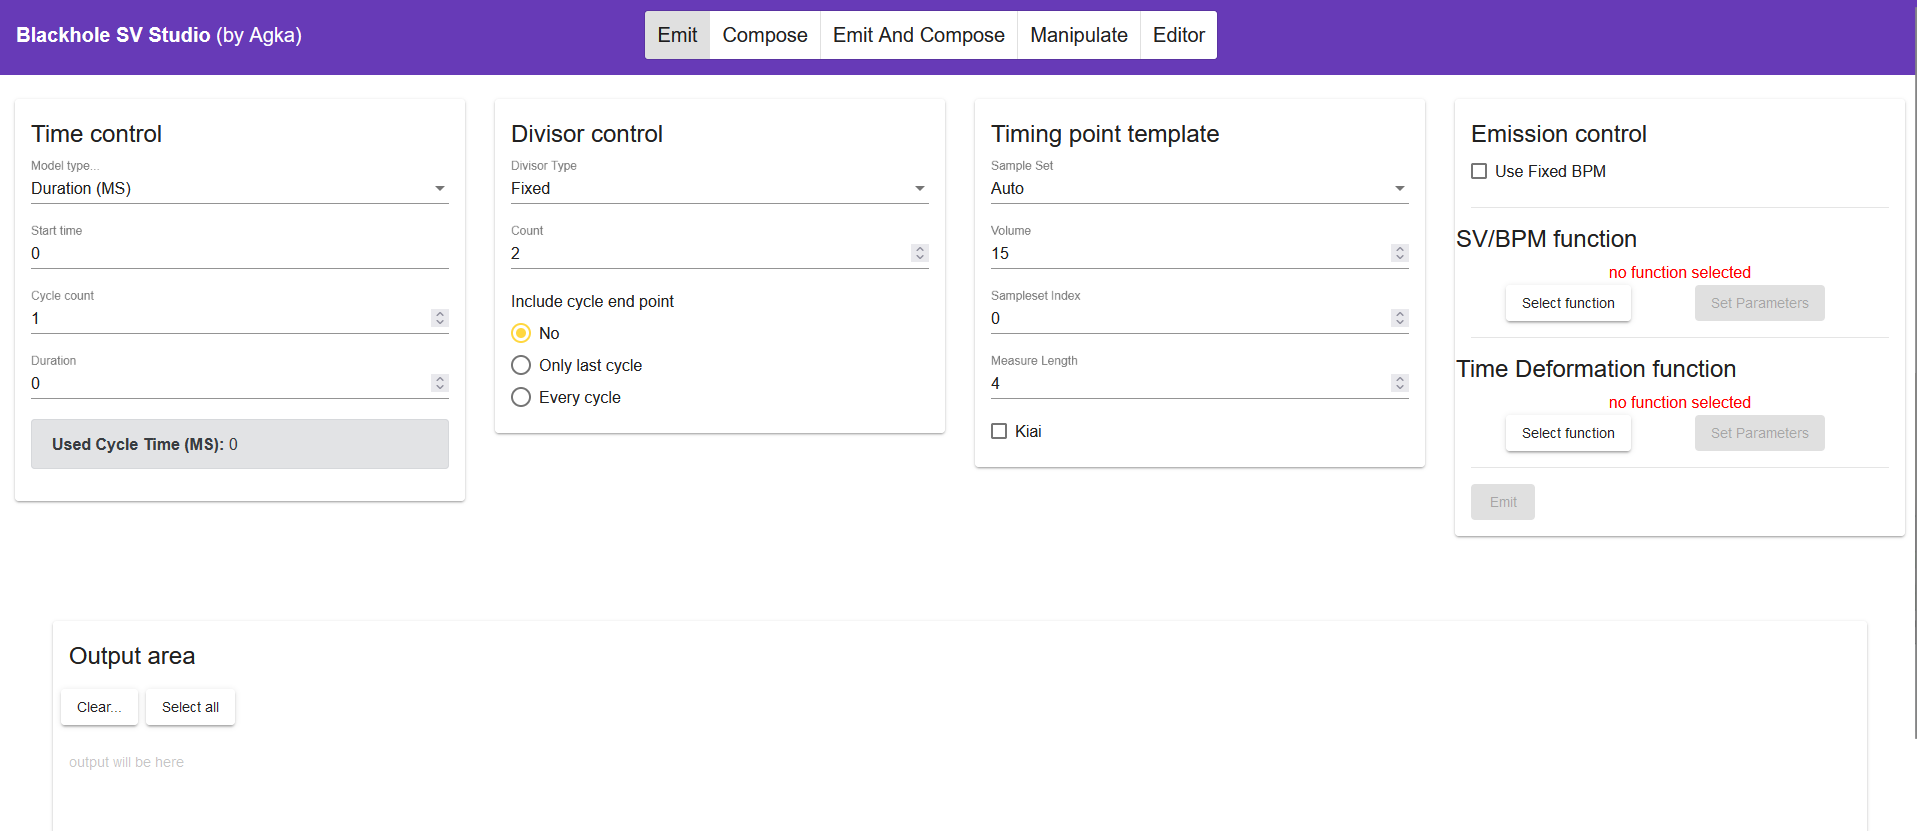
Task: Switch to the Manipulate tab
Action: pos(1078,35)
